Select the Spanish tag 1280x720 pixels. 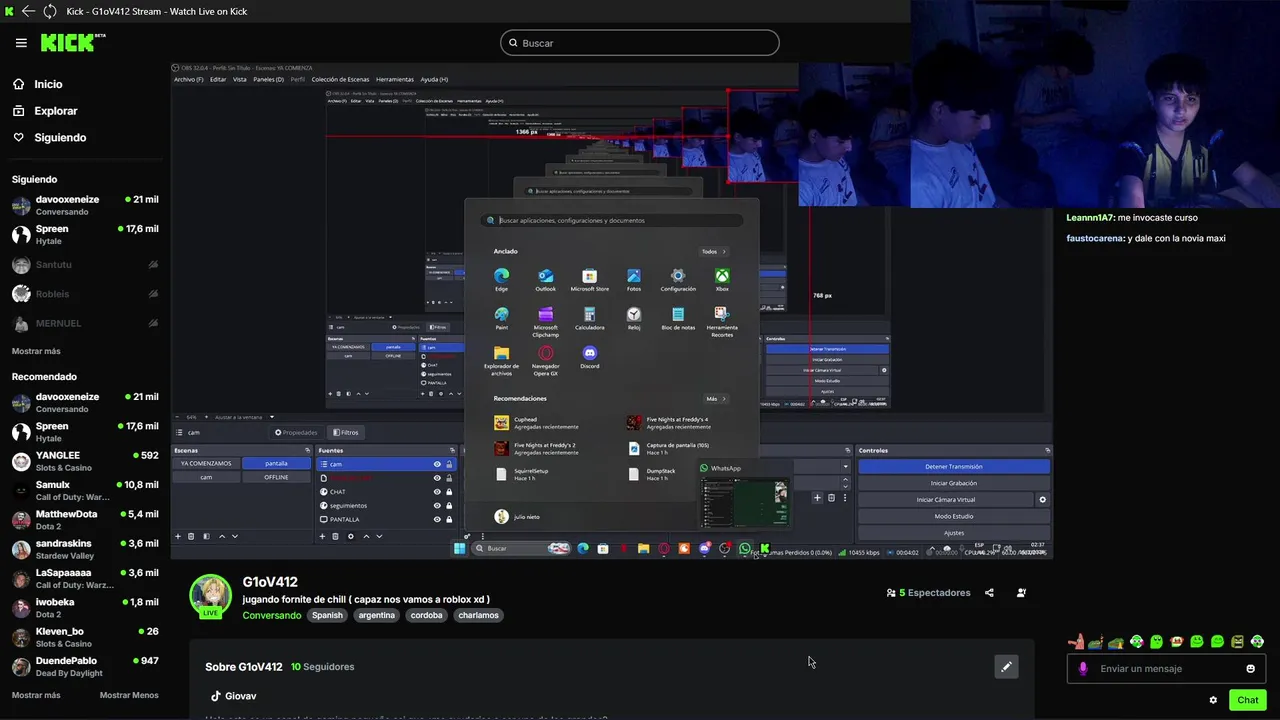coord(327,615)
